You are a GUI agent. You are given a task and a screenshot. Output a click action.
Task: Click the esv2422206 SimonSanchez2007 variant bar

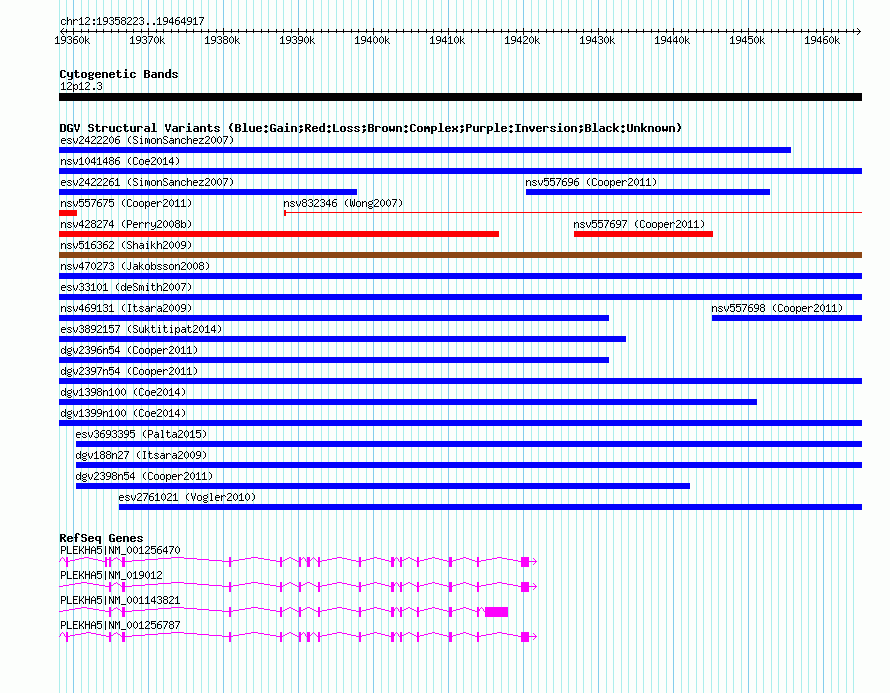point(425,150)
